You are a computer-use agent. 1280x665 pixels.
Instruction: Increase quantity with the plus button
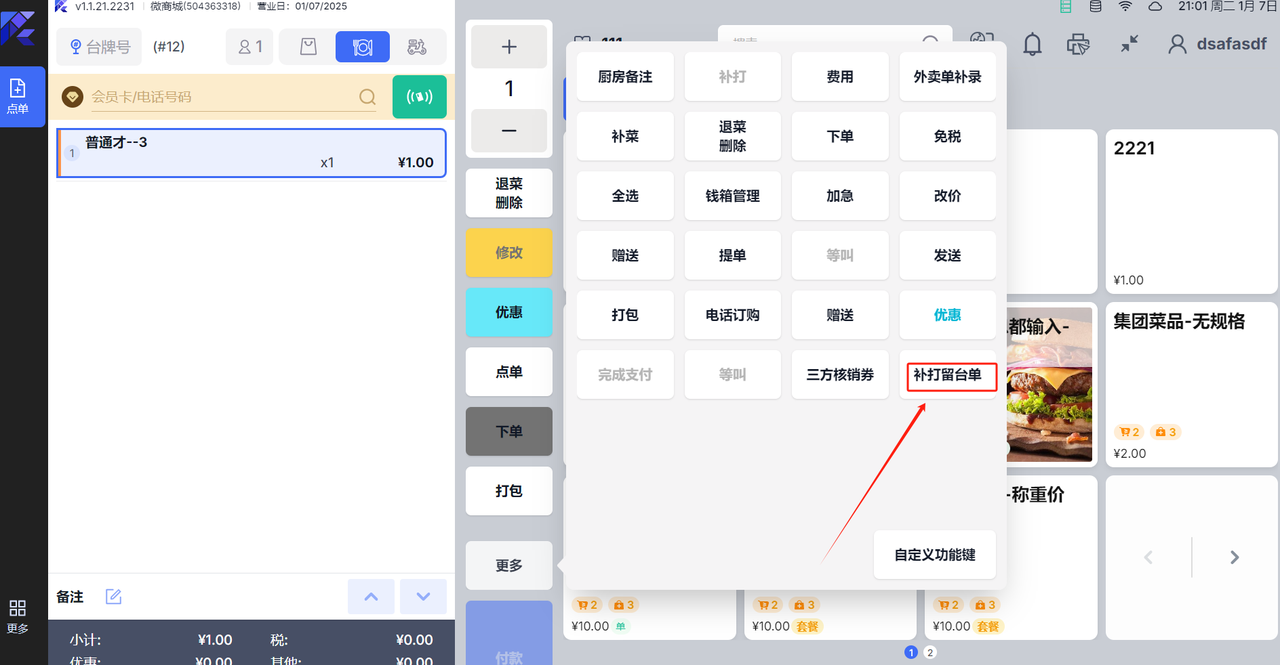coord(509,47)
